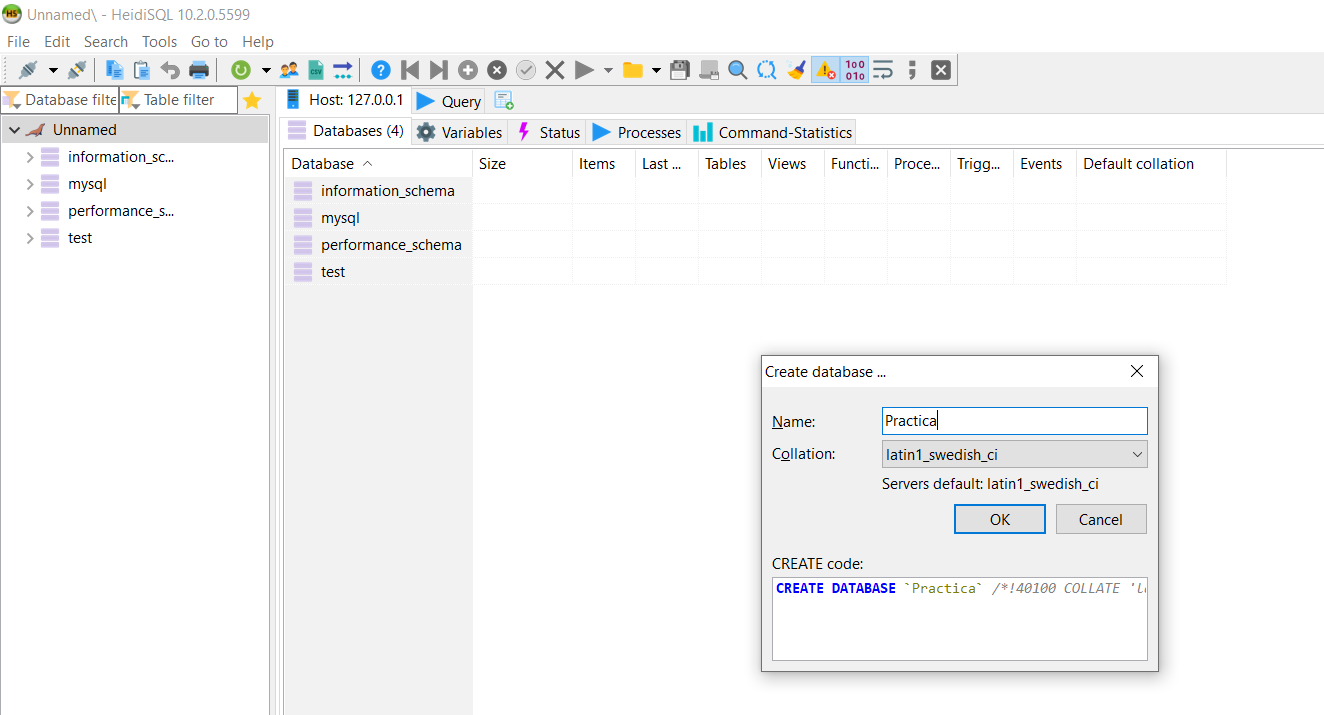The image size is (1324, 715).
Task: Open the File menu
Action: coord(18,42)
